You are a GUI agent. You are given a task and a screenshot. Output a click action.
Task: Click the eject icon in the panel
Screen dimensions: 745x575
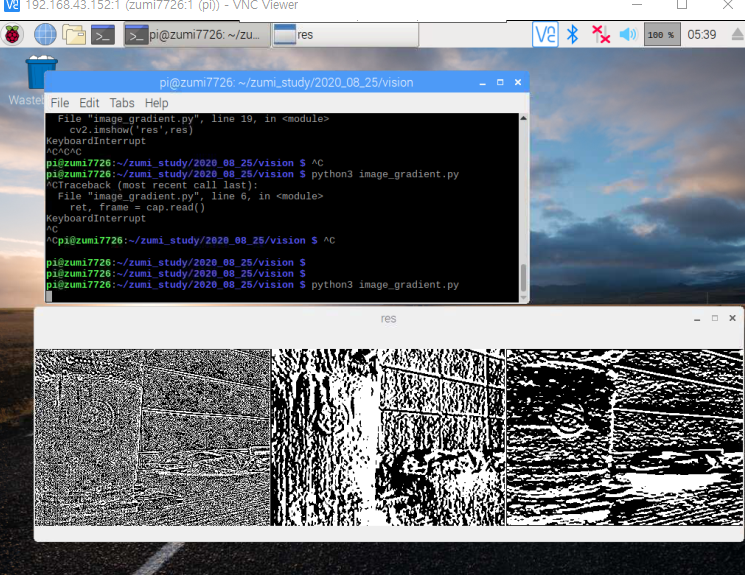tap(737, 35)
